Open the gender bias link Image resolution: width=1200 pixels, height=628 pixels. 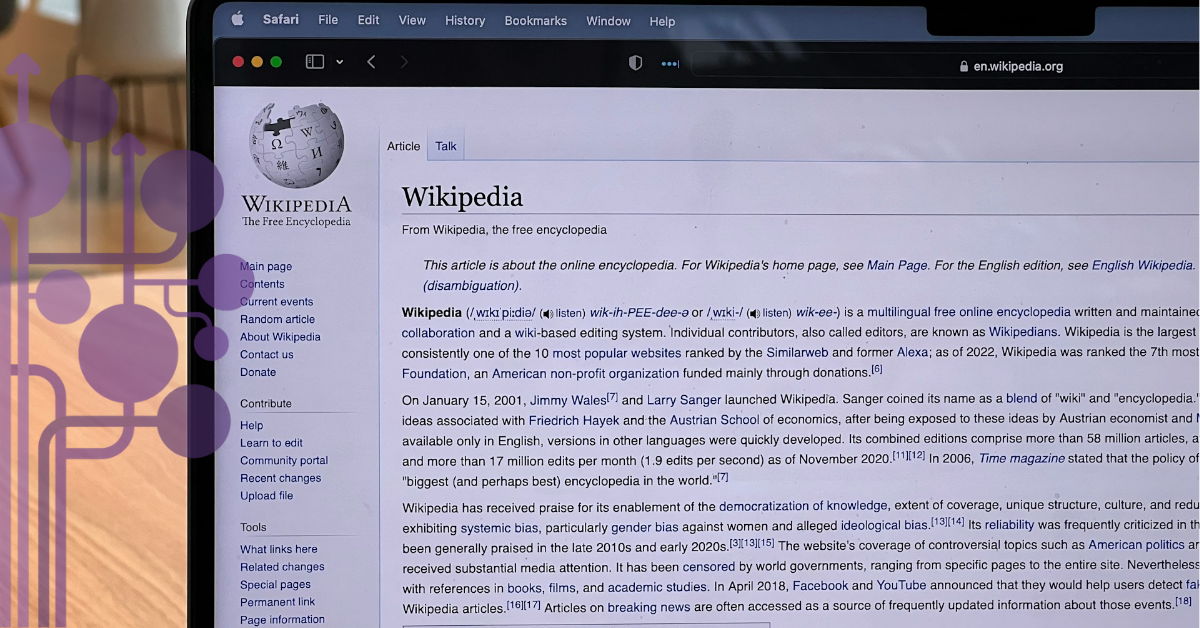click(645, 527)
